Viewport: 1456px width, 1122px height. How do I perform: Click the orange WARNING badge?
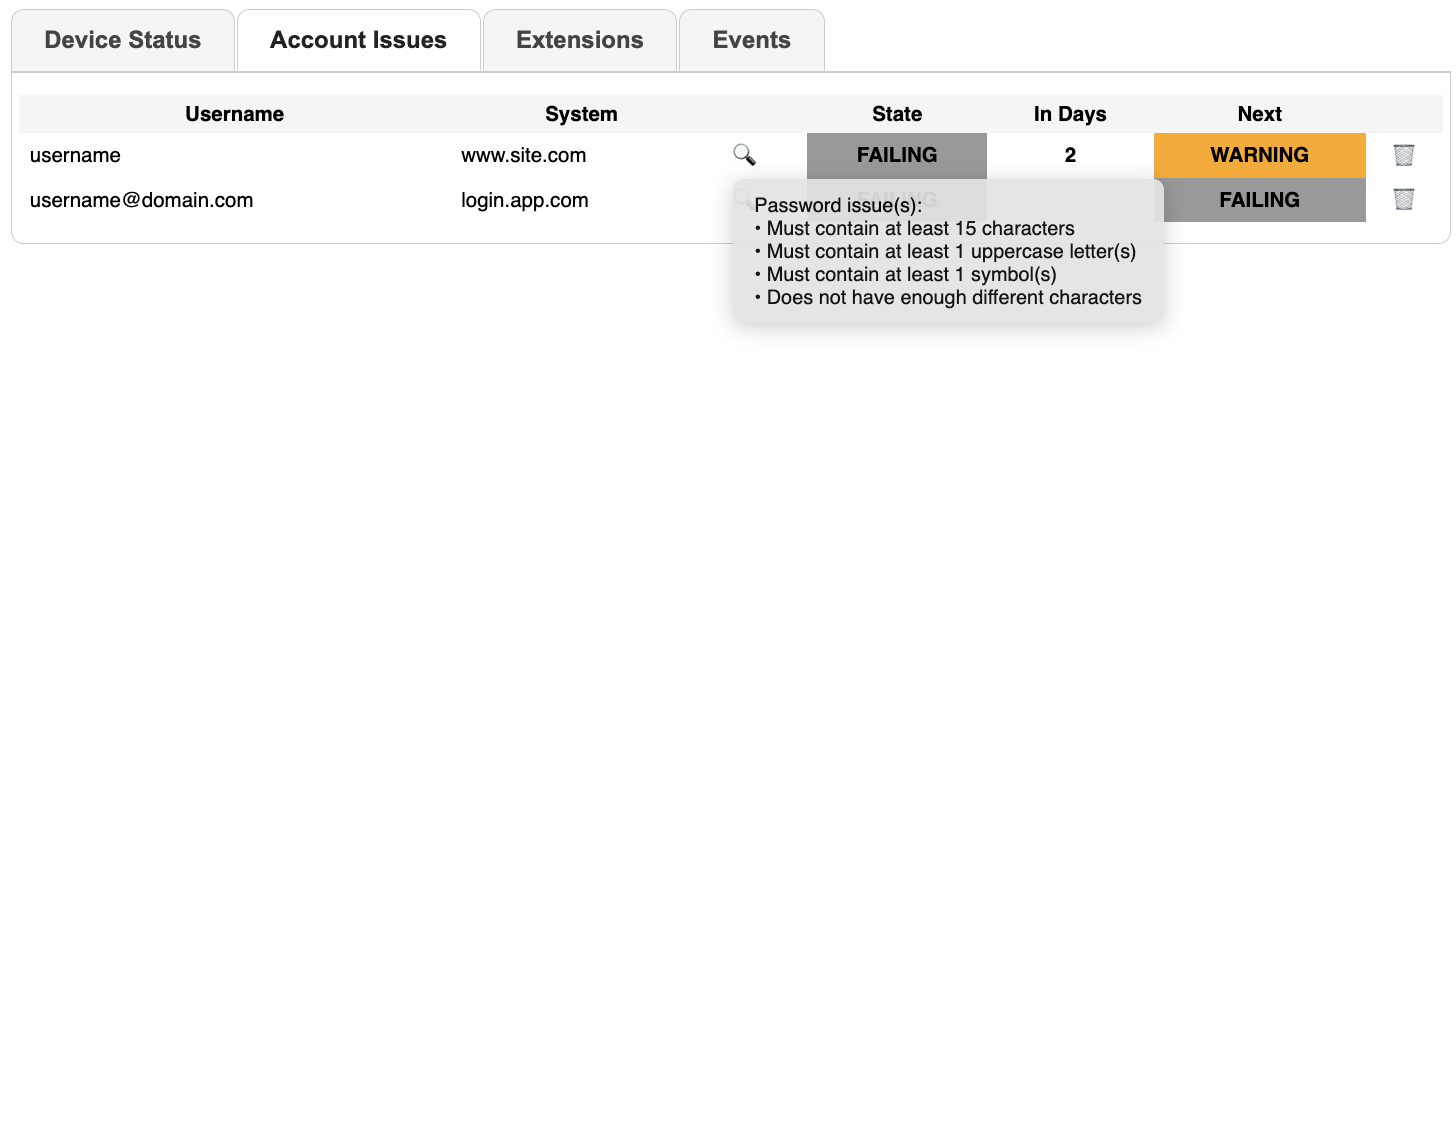(x=1259, y=155)
